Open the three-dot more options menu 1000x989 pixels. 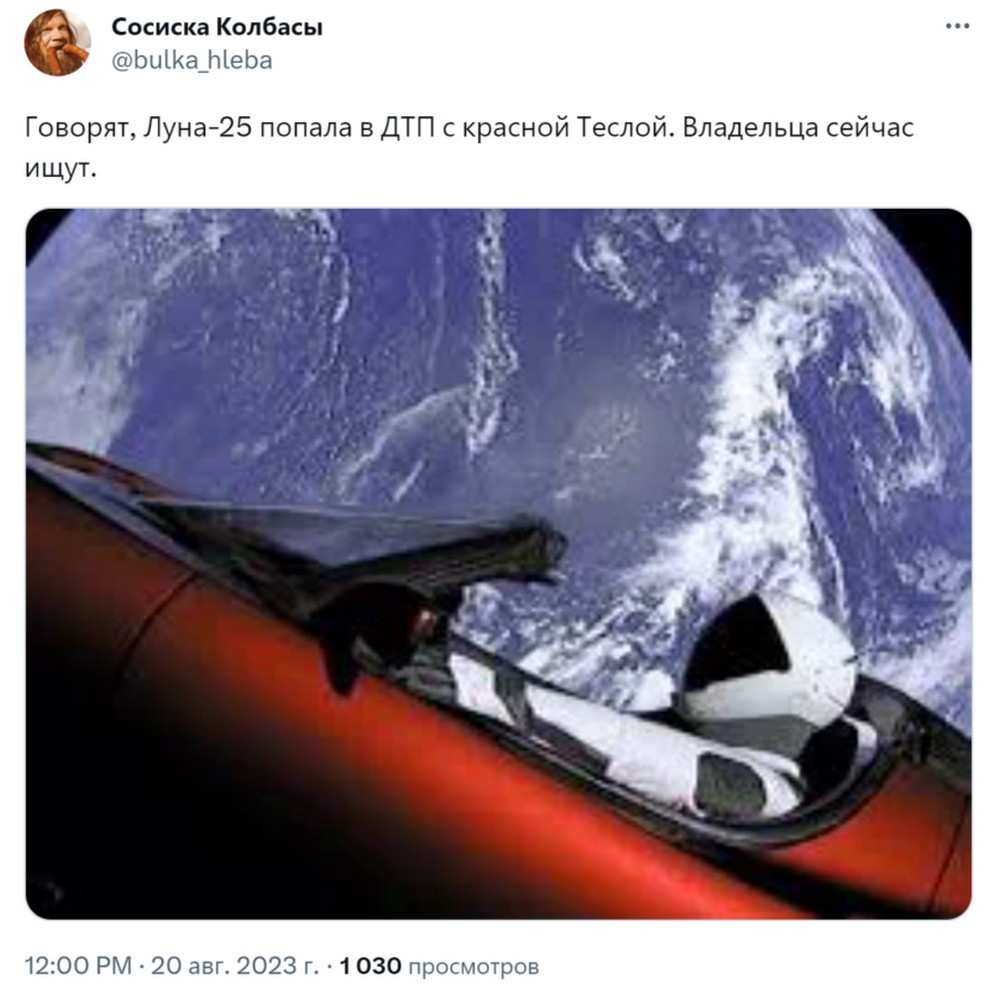pos(957,26)
